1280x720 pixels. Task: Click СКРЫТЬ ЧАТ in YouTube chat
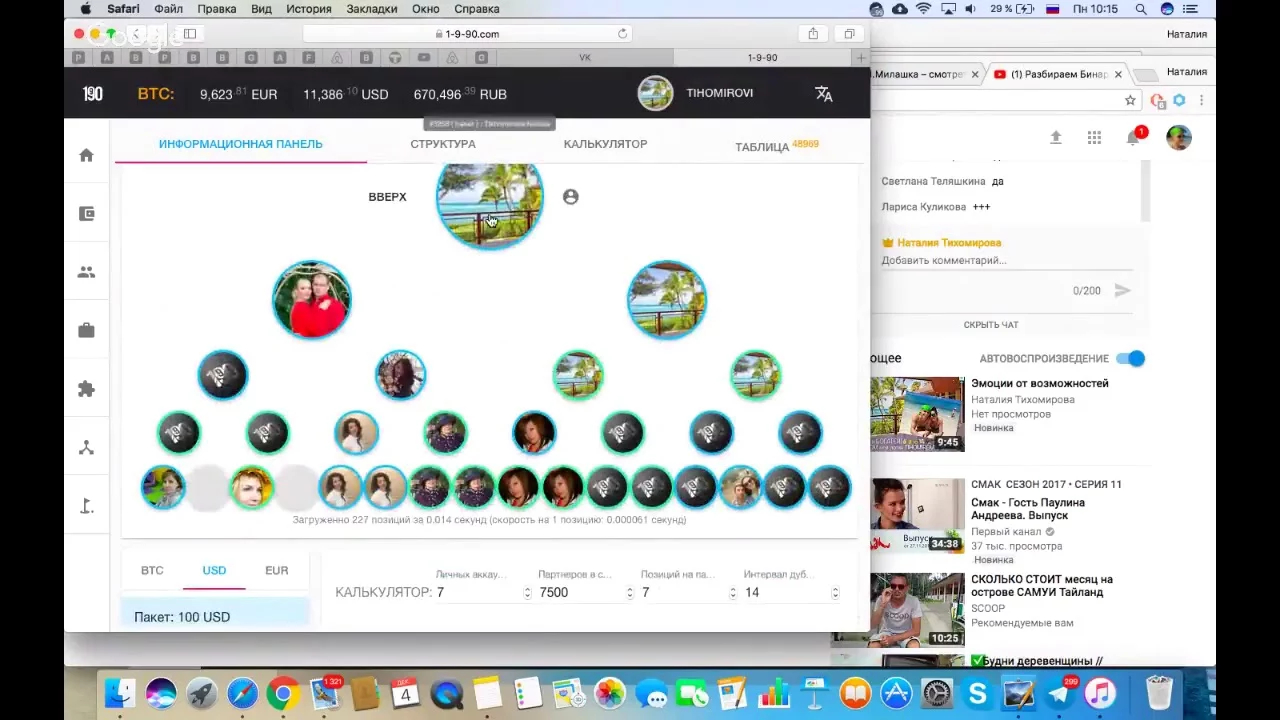pyautogui.click(x=991, y=325)
